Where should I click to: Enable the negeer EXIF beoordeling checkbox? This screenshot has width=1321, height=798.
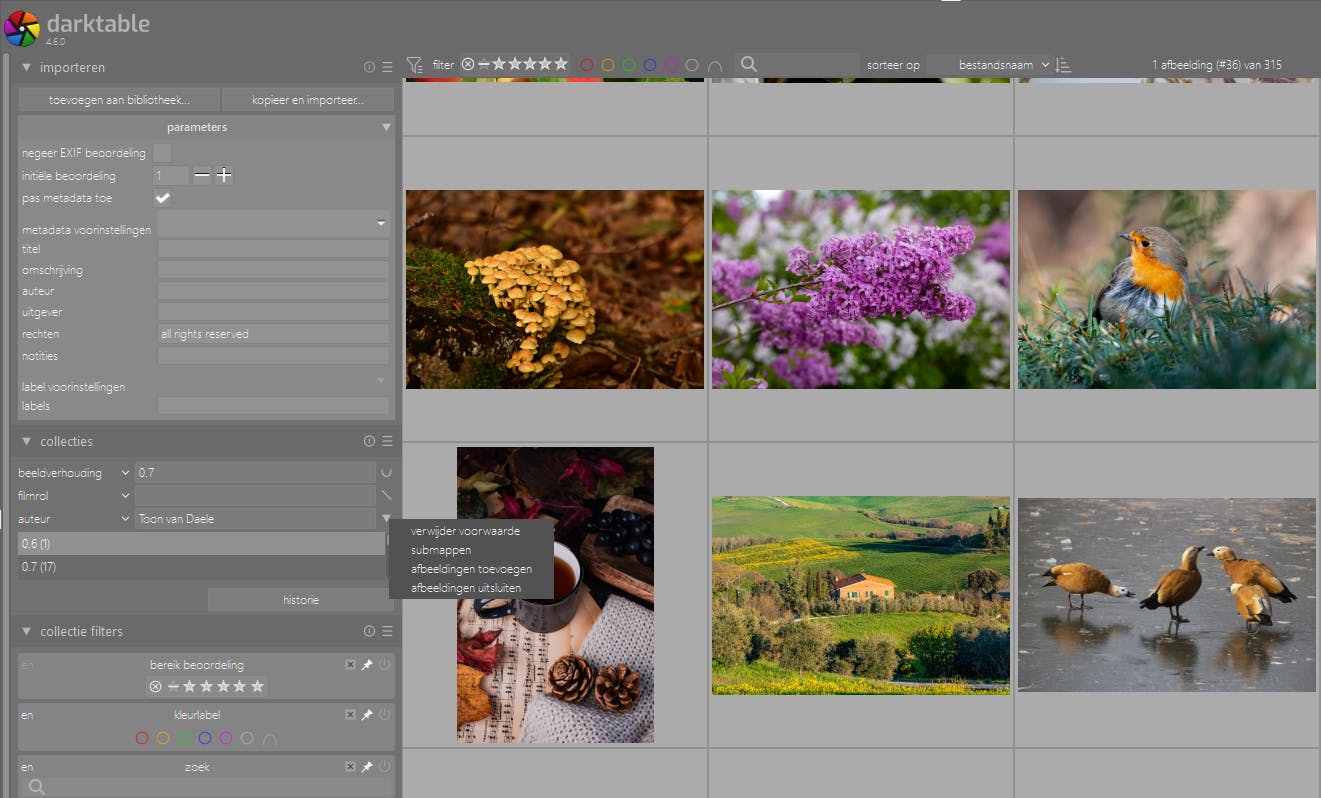tap(162, 153)
